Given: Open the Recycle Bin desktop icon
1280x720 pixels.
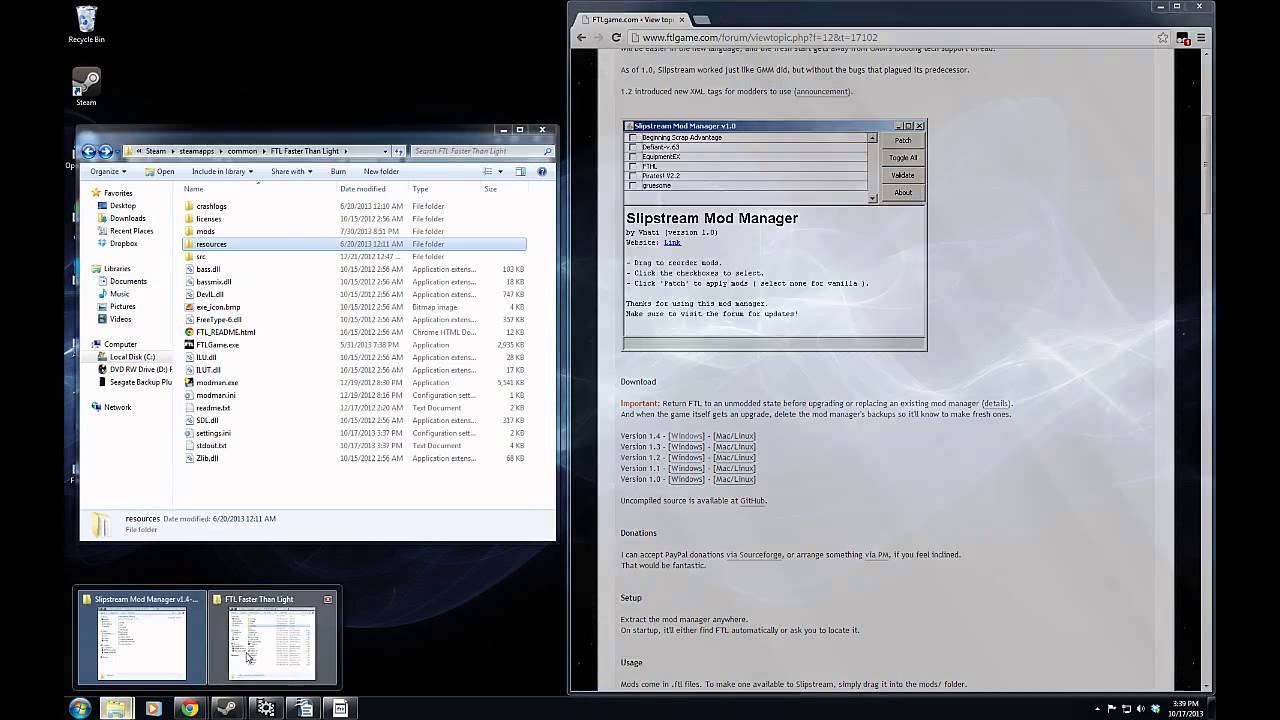Looking at the screenshot, I should tap(86, 24).
